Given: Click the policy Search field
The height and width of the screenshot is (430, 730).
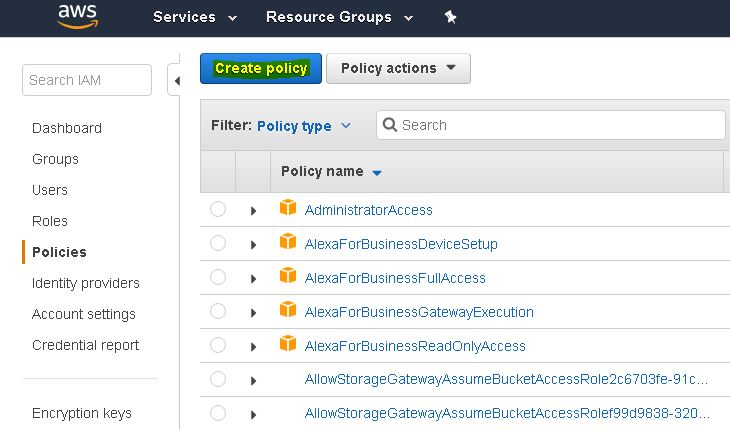Looking at the screenshot, I should click(x=555, y=125).
